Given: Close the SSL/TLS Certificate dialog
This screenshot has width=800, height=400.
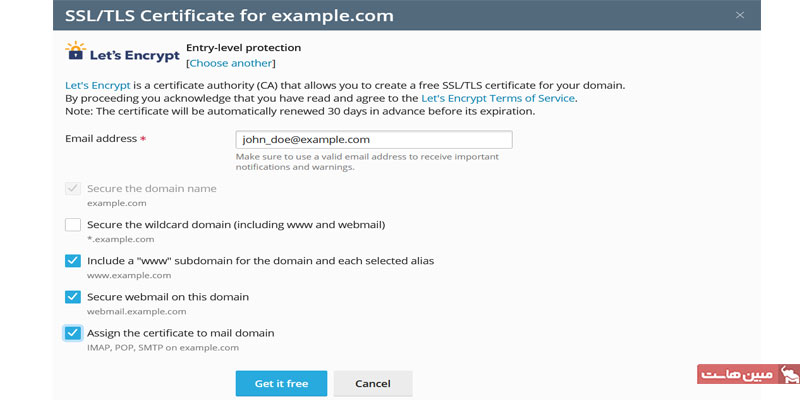Looking at the screenshot, I should (x=740, y=15).
